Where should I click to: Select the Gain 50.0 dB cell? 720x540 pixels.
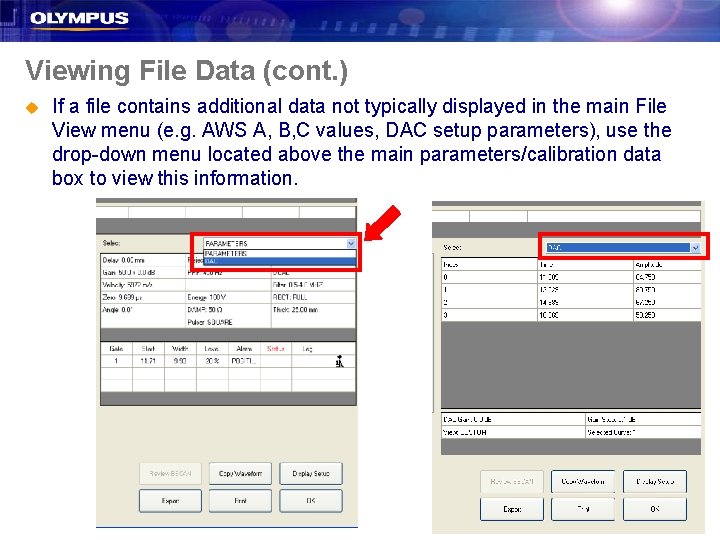pos(143,272)
